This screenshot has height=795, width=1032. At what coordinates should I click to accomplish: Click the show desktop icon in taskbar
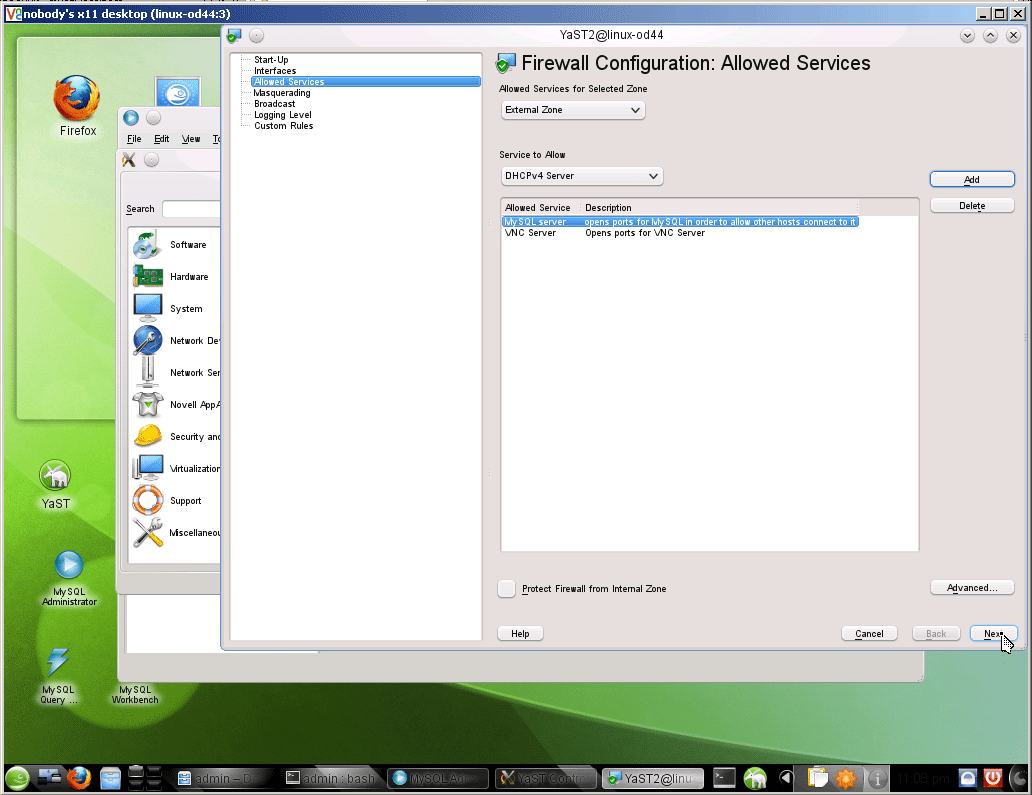(49, 779)
